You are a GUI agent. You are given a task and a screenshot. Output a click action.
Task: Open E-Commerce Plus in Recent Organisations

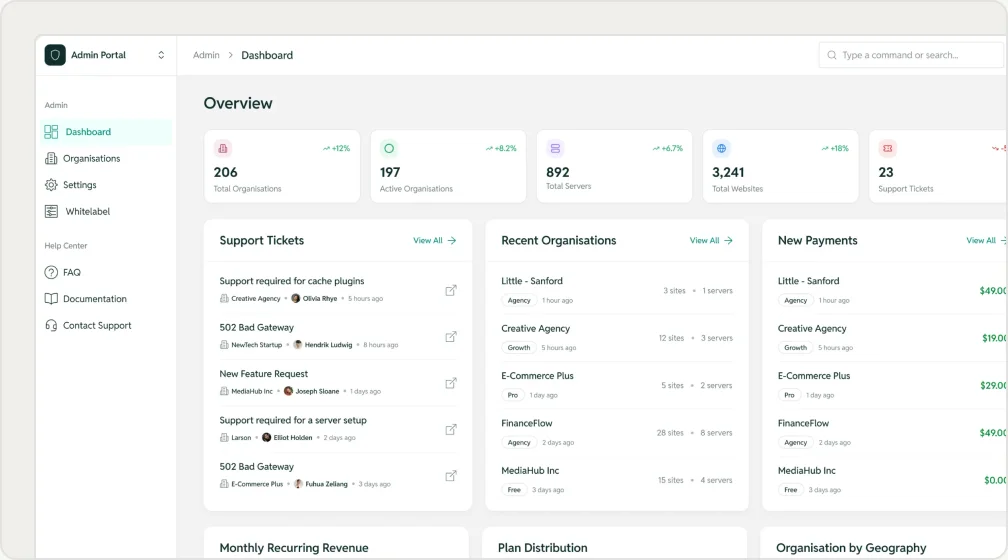tap(537, 375)
